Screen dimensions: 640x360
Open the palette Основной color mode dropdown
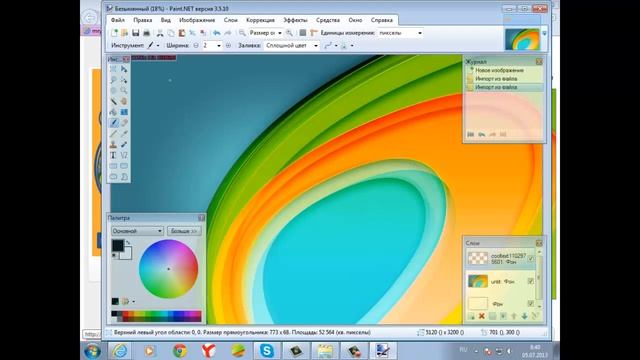[x=137, y=231]
